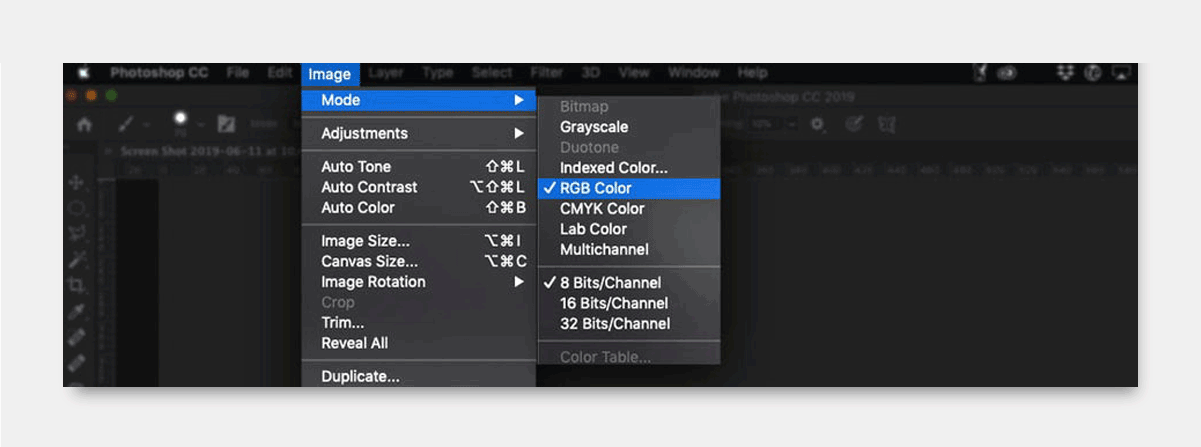Expand the Mode submenu

click(x=419, y=100)
